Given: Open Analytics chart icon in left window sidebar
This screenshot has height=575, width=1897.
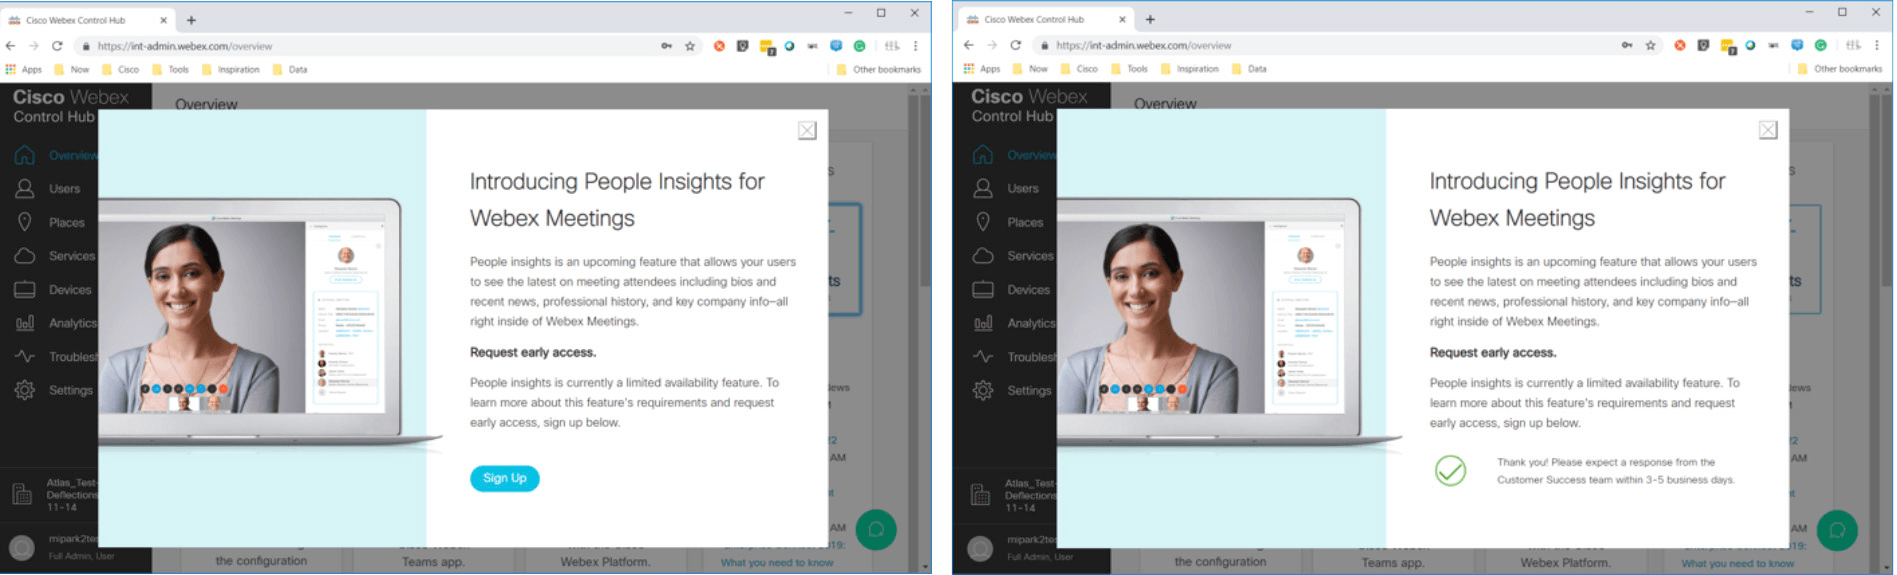Looking at the screenshot, I should [x=25, y=323].
